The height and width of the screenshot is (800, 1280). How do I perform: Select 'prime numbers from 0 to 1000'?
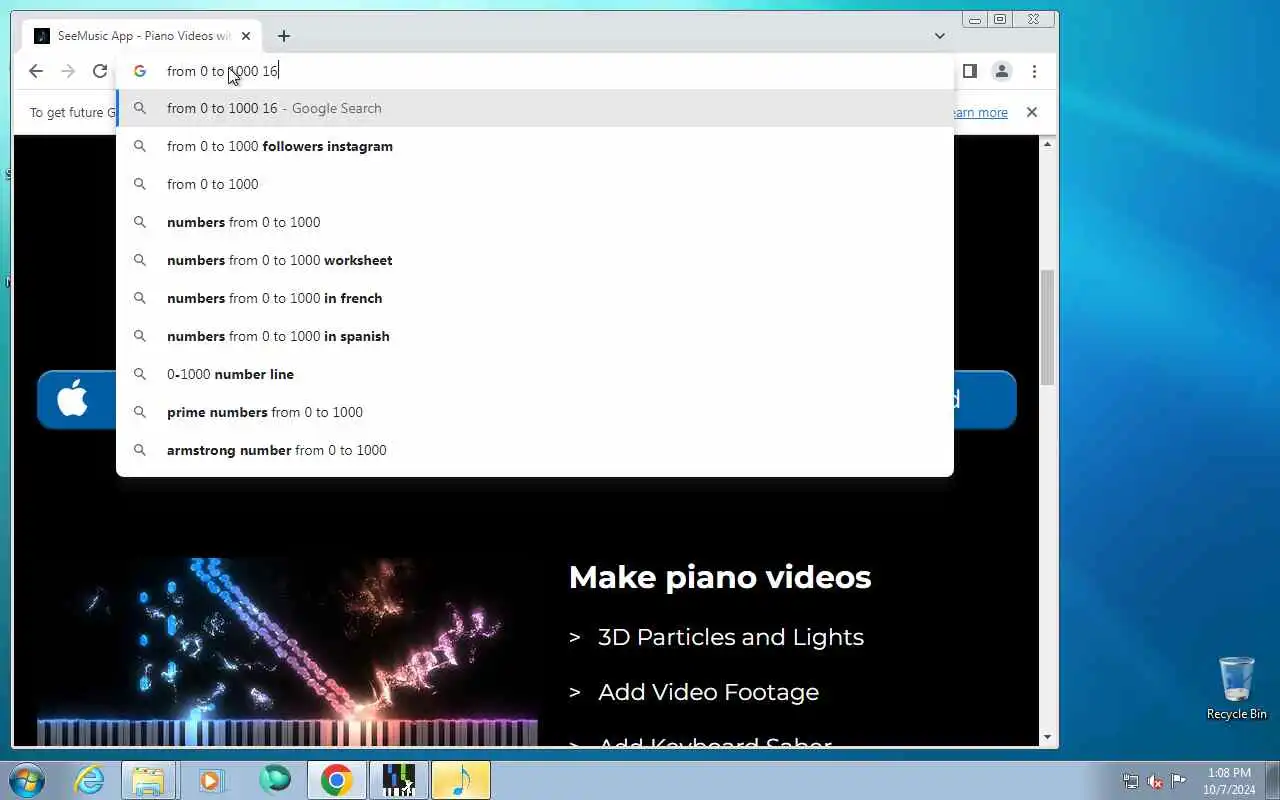535,412
